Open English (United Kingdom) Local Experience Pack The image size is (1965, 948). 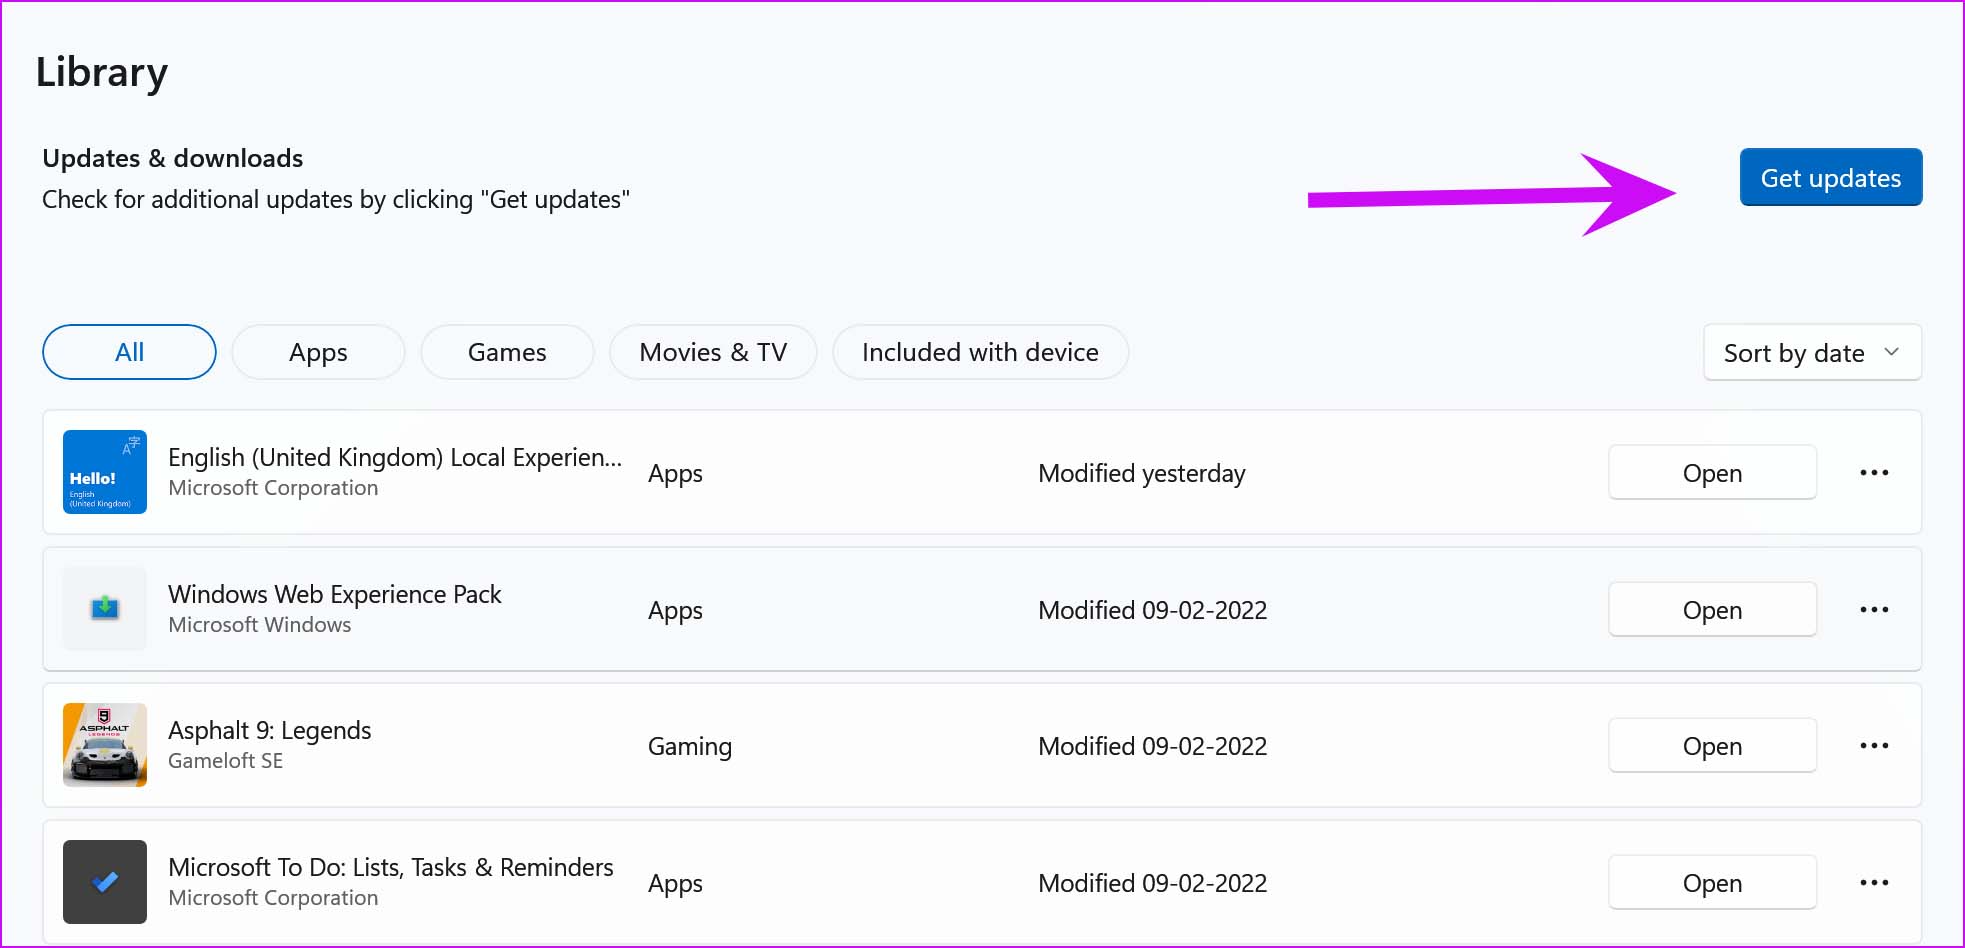point(1712,472)
